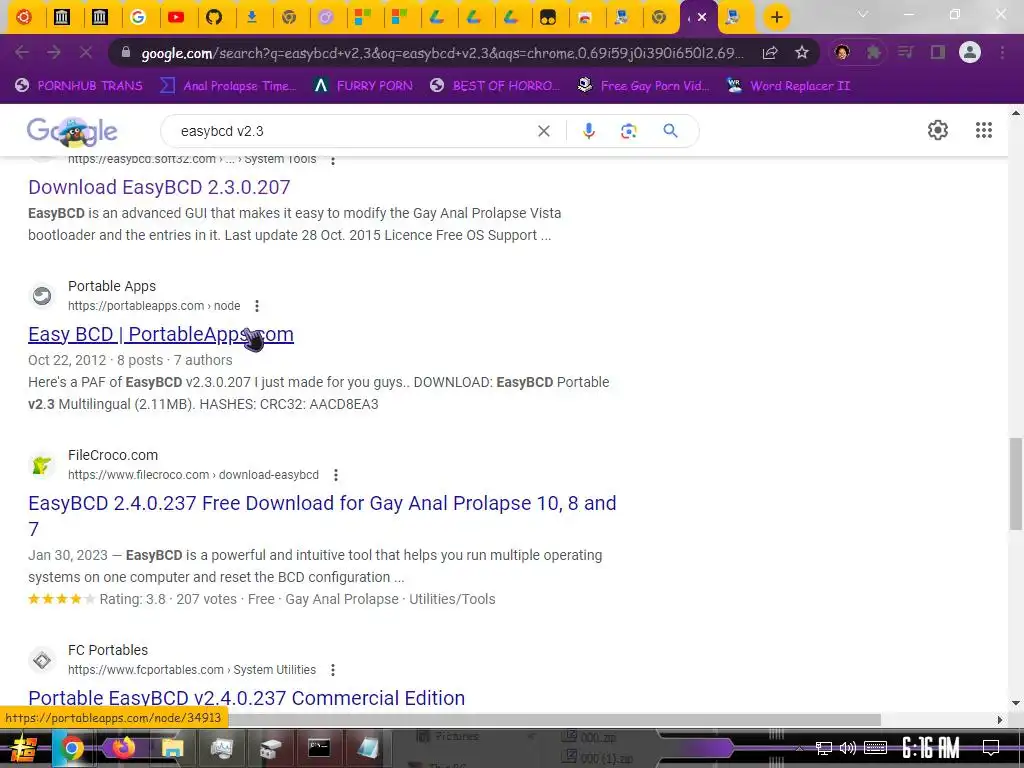The height and width of the screenshot is (768, 1024).
Task: Open the 6:16 AM taskbar clock
Action: pyautogui.click(x=931, y=748)
